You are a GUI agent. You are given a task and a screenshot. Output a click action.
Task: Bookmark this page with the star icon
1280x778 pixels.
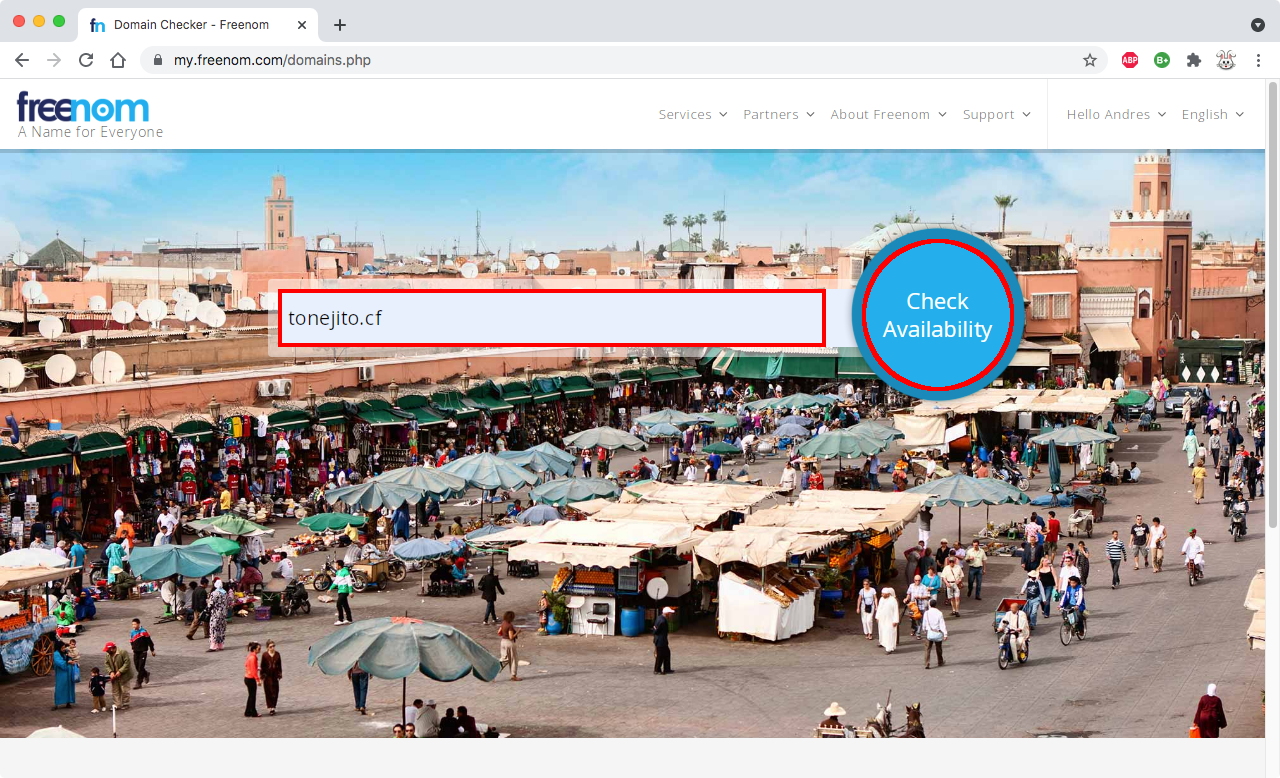coord(1090,60)
